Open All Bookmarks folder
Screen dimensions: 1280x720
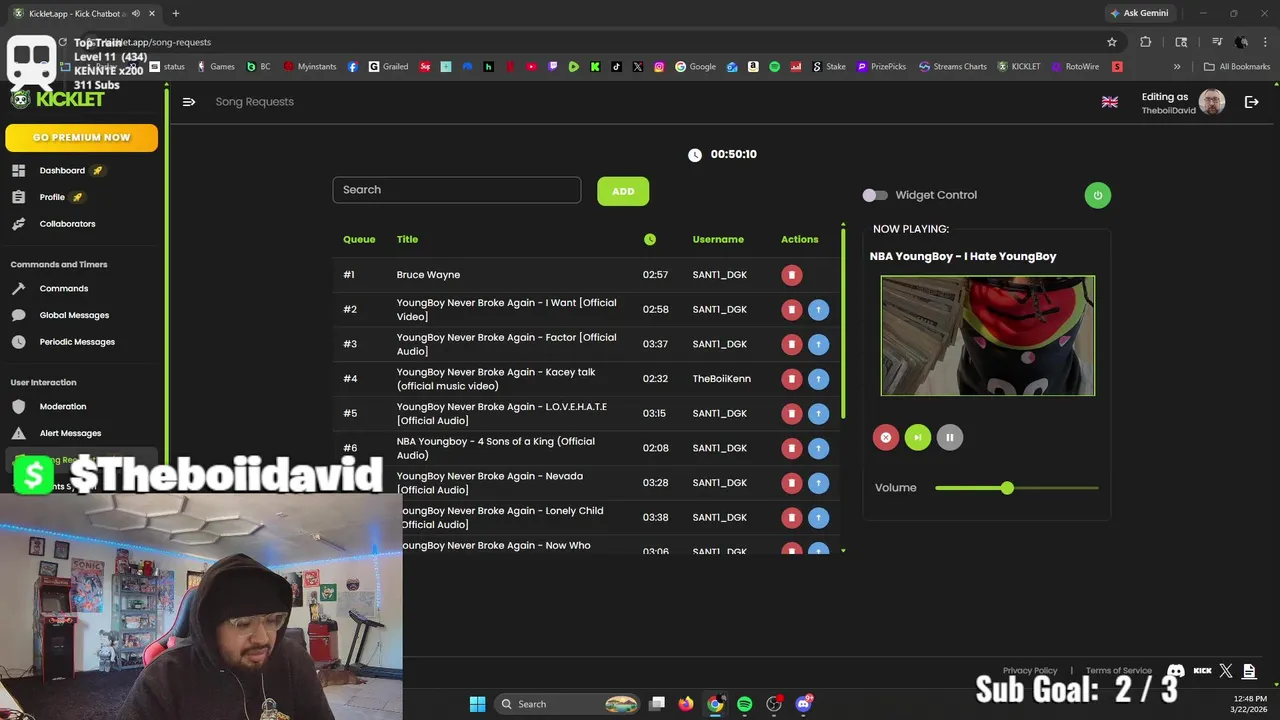pos(1237,67)
